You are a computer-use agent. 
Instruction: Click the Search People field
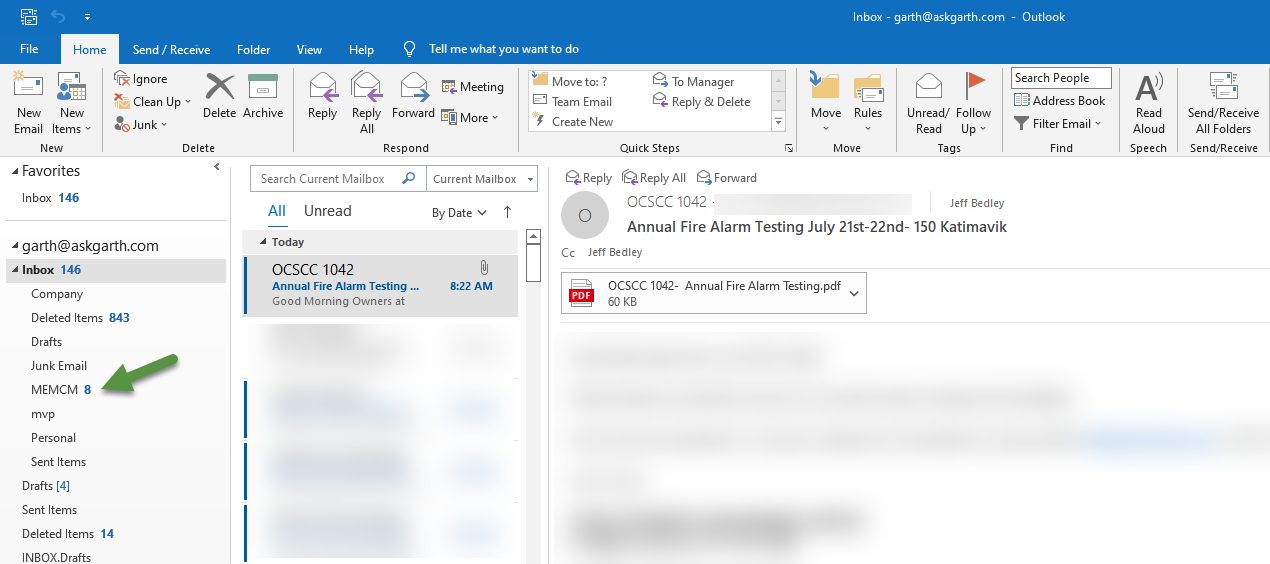[1062, 78]
